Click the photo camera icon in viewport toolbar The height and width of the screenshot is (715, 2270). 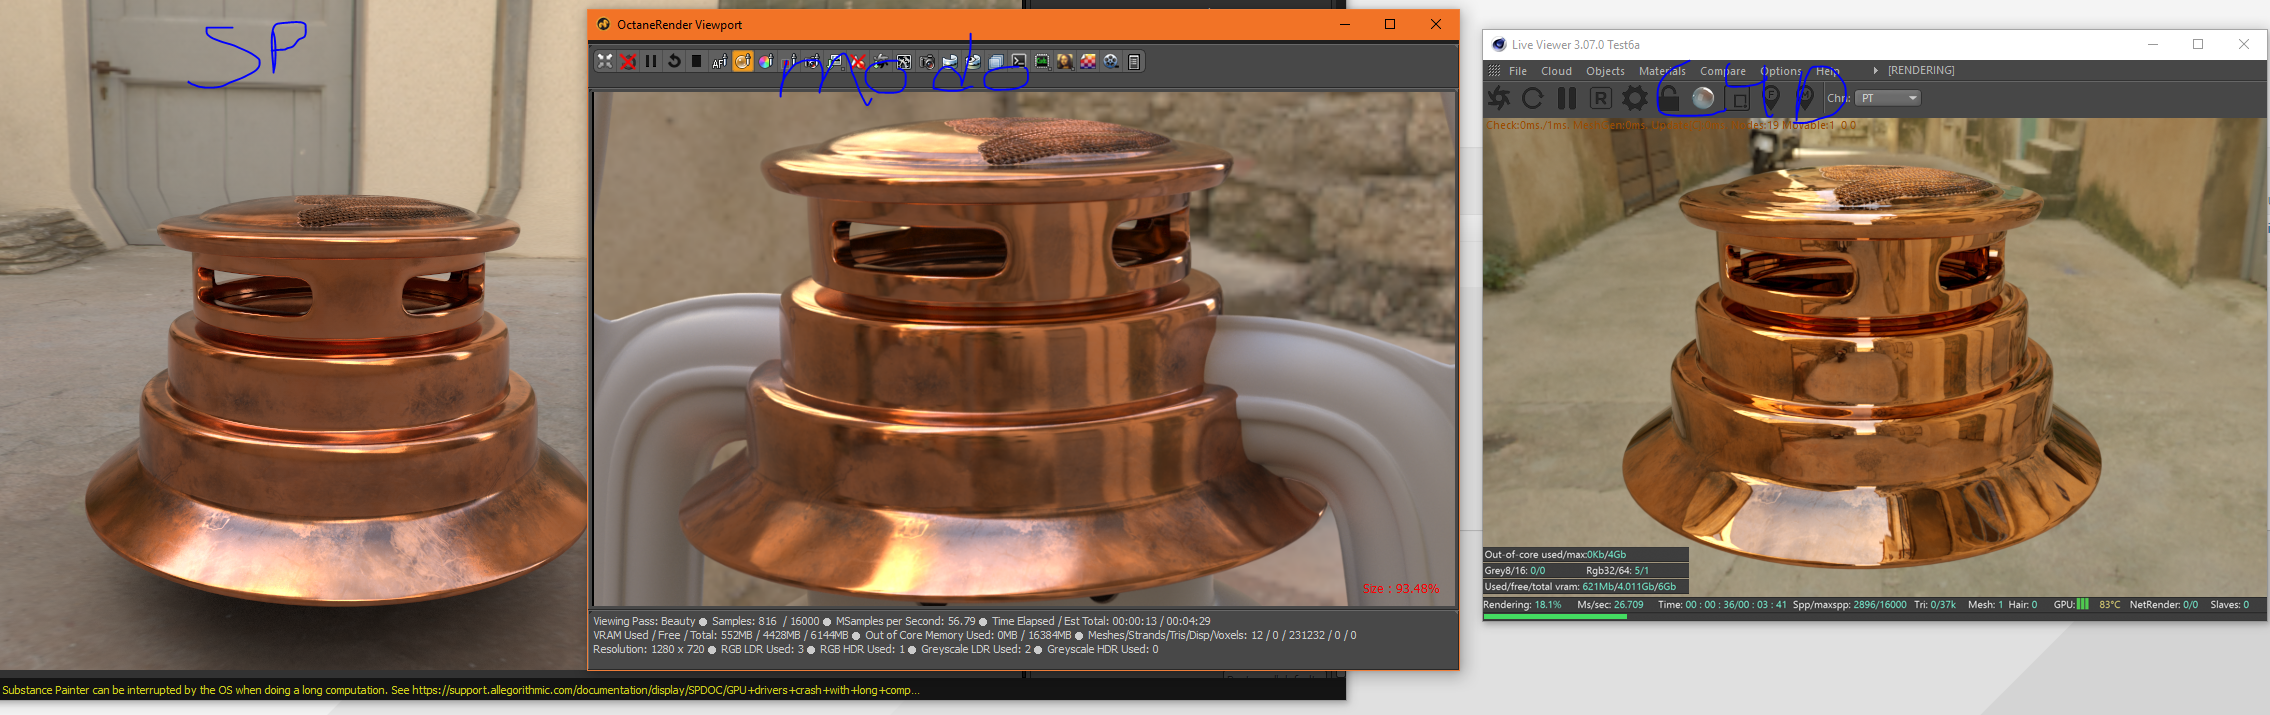pyautogui.click(x=927, y=61)
